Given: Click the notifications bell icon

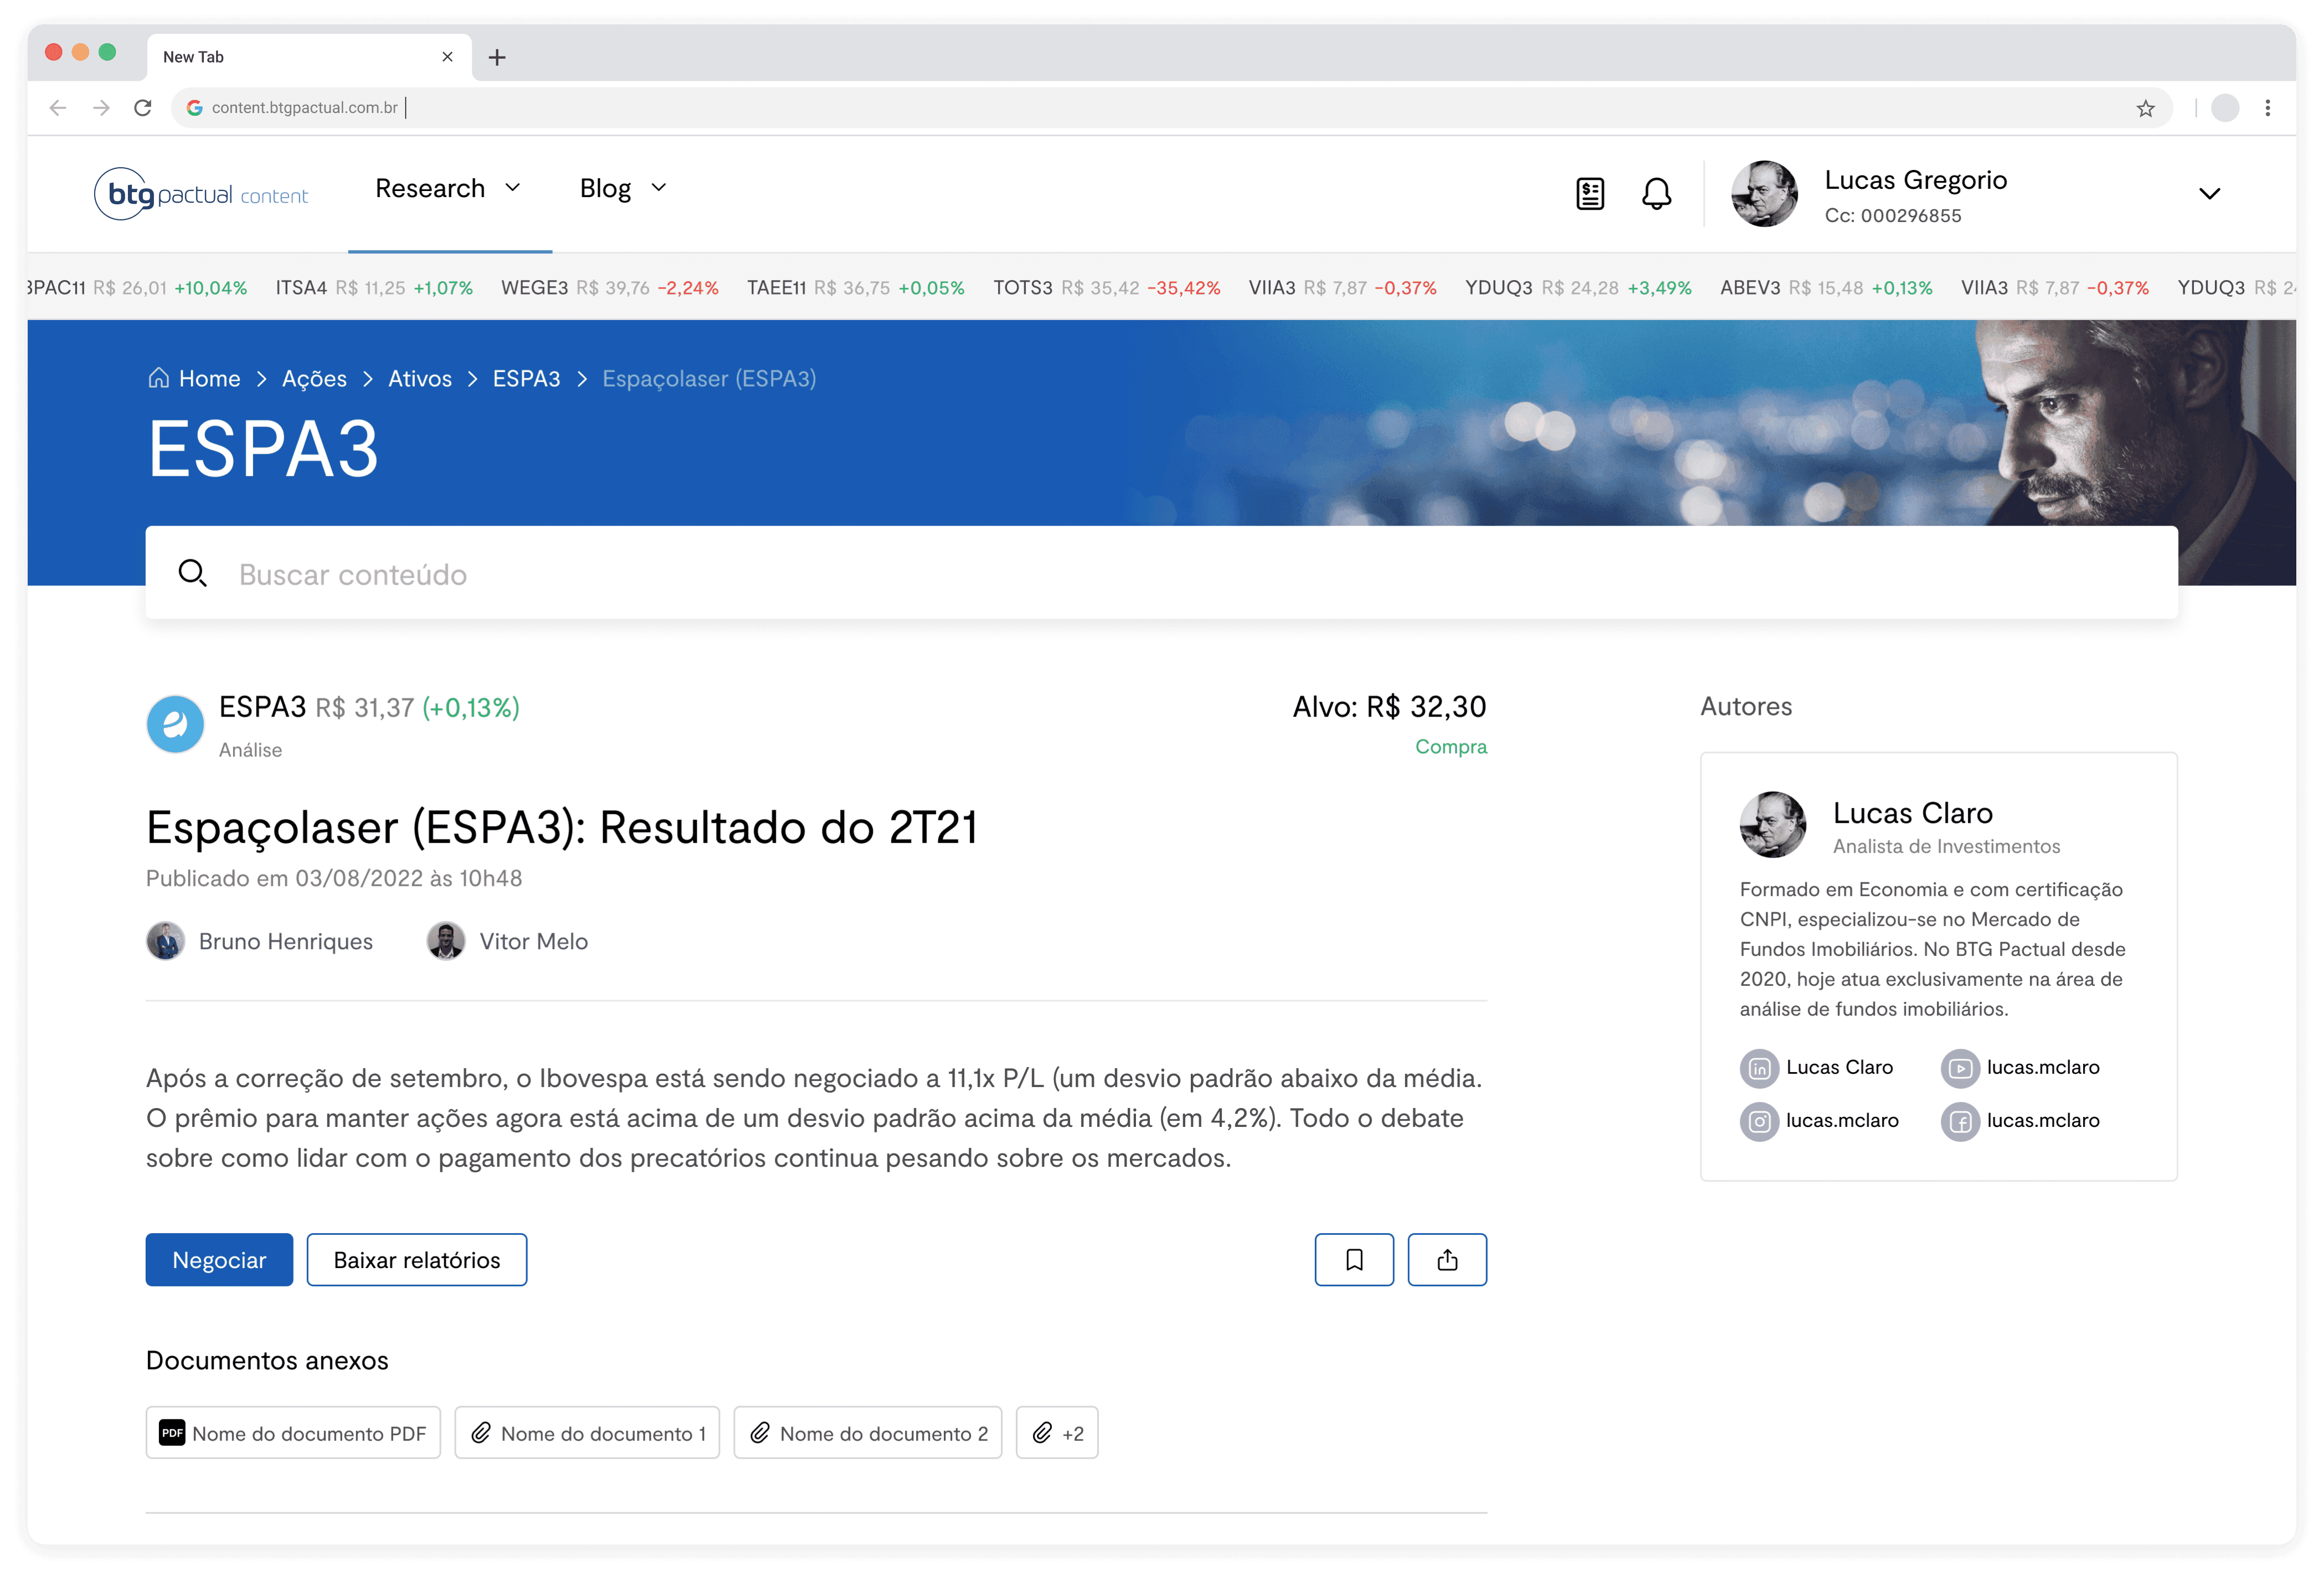Looking at the screenshot, I should [1656, 193].
